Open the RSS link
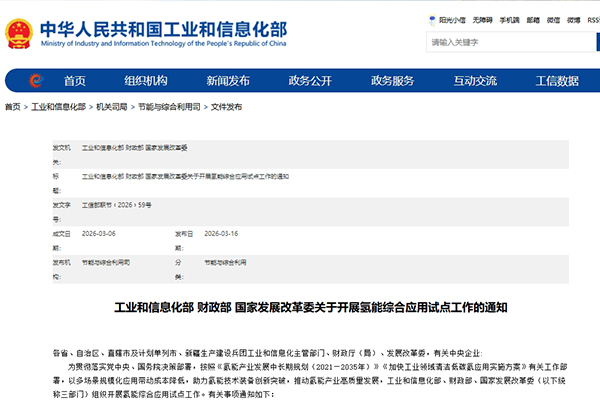The height and width of the screenshot is (400, 600). (593, 20)
